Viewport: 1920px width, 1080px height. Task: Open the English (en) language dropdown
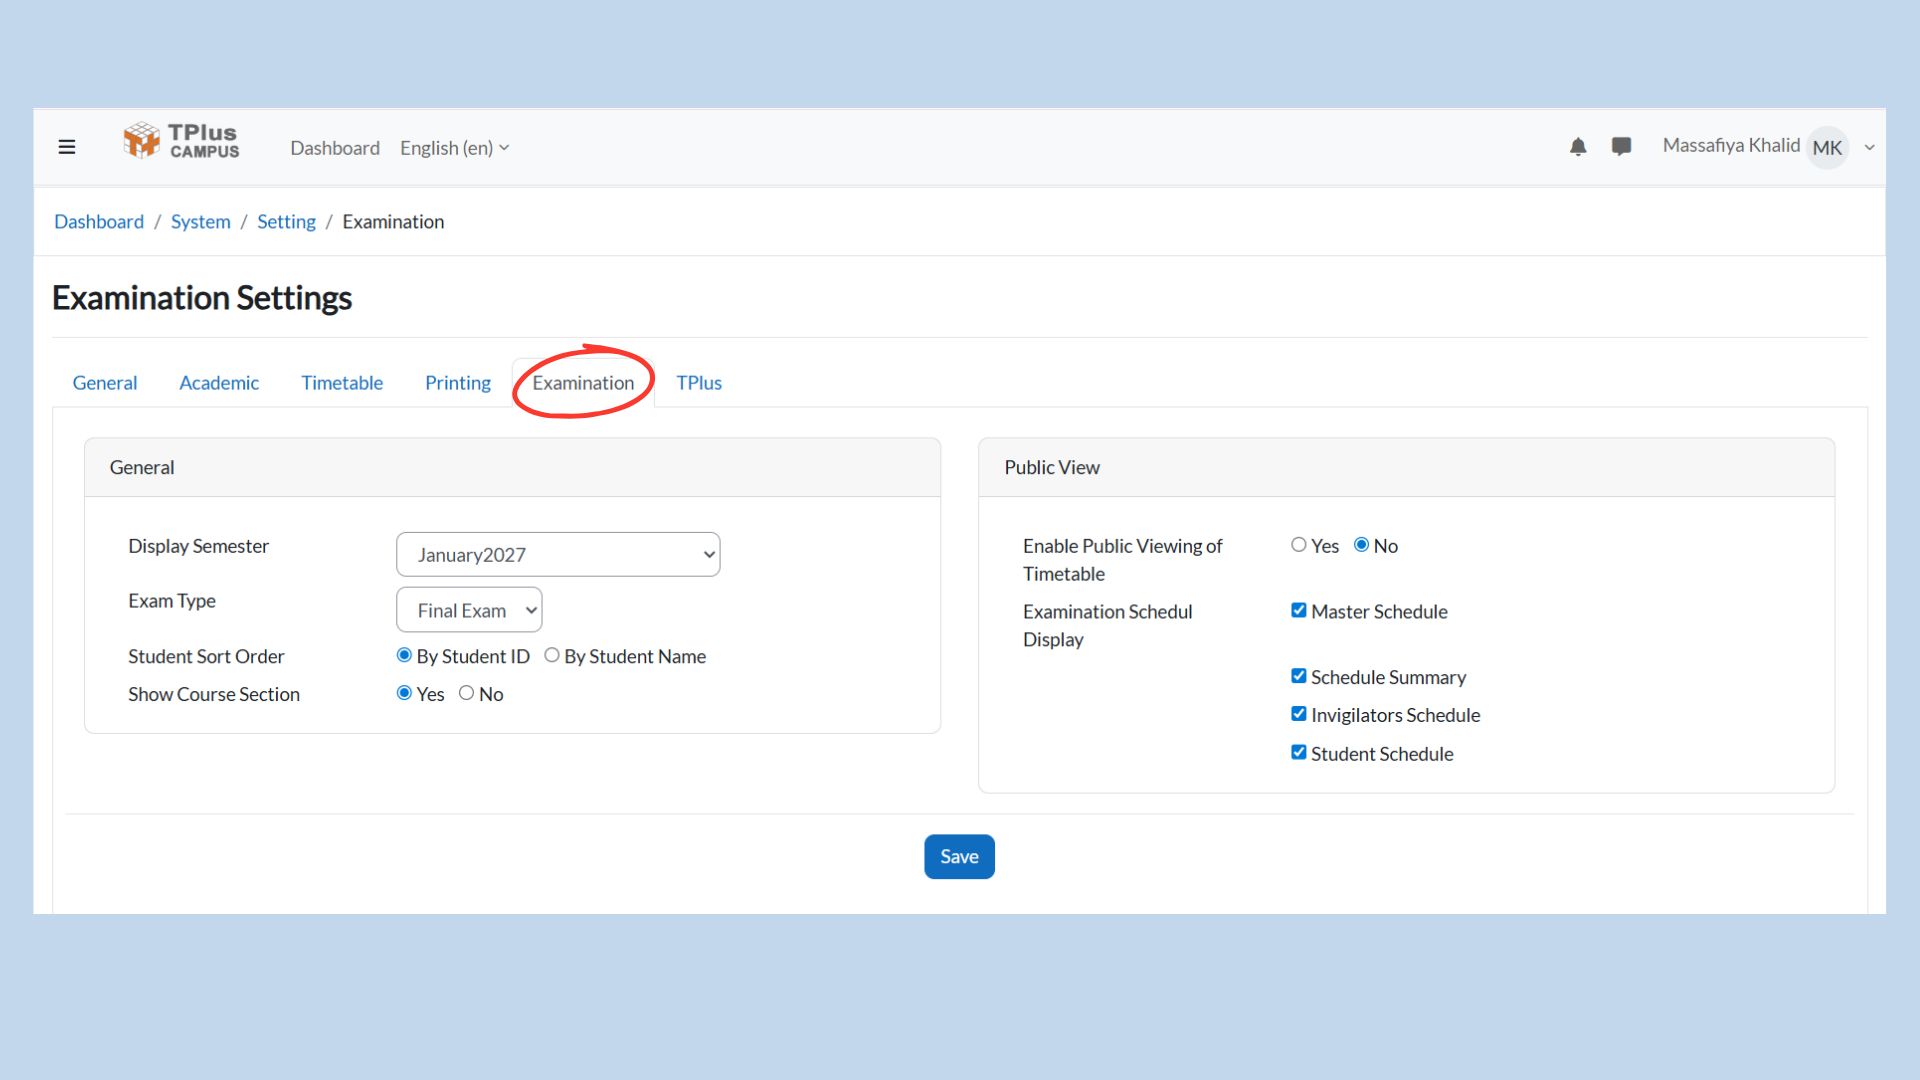coord(454,148)
